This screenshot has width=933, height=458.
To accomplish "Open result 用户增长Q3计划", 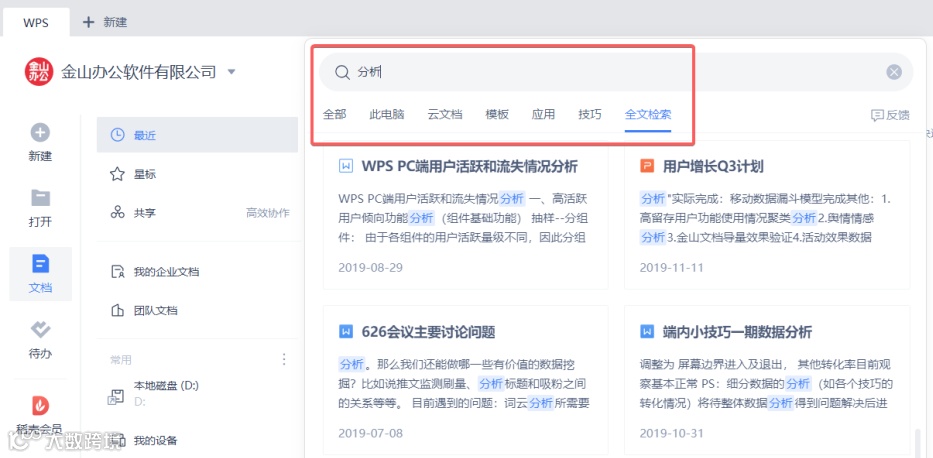I will click(x=713, y=167).
